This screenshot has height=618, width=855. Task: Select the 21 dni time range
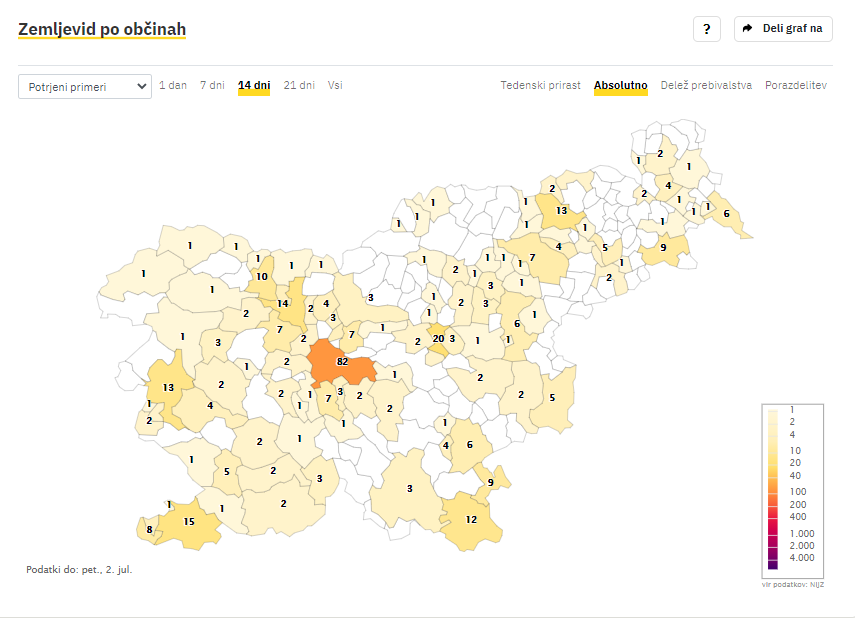tap(299, 86)
